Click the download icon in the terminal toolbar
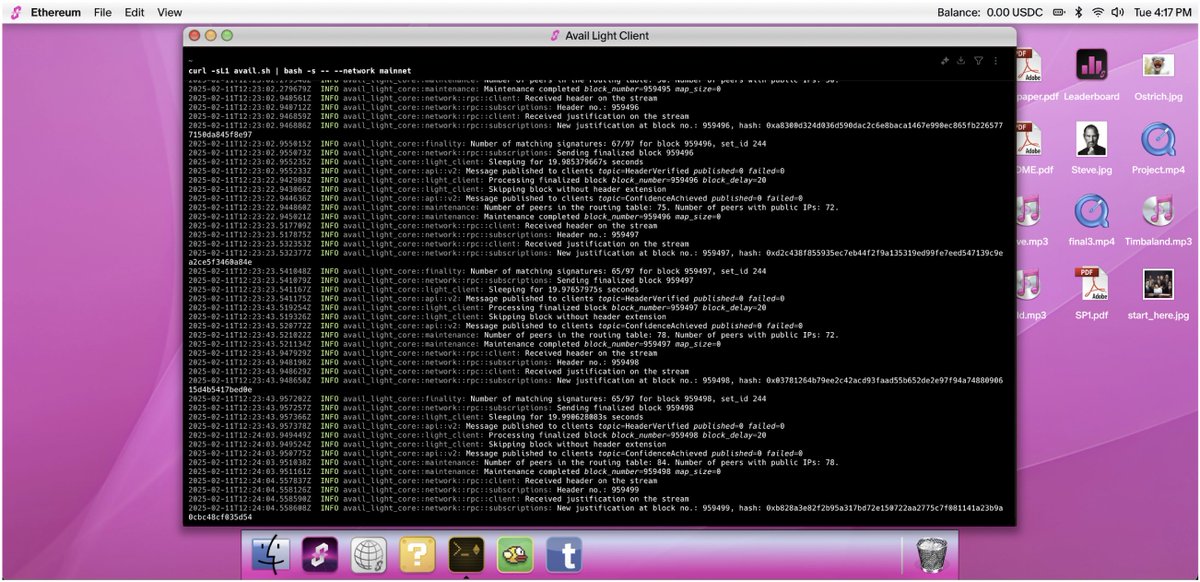 [962, 61]
